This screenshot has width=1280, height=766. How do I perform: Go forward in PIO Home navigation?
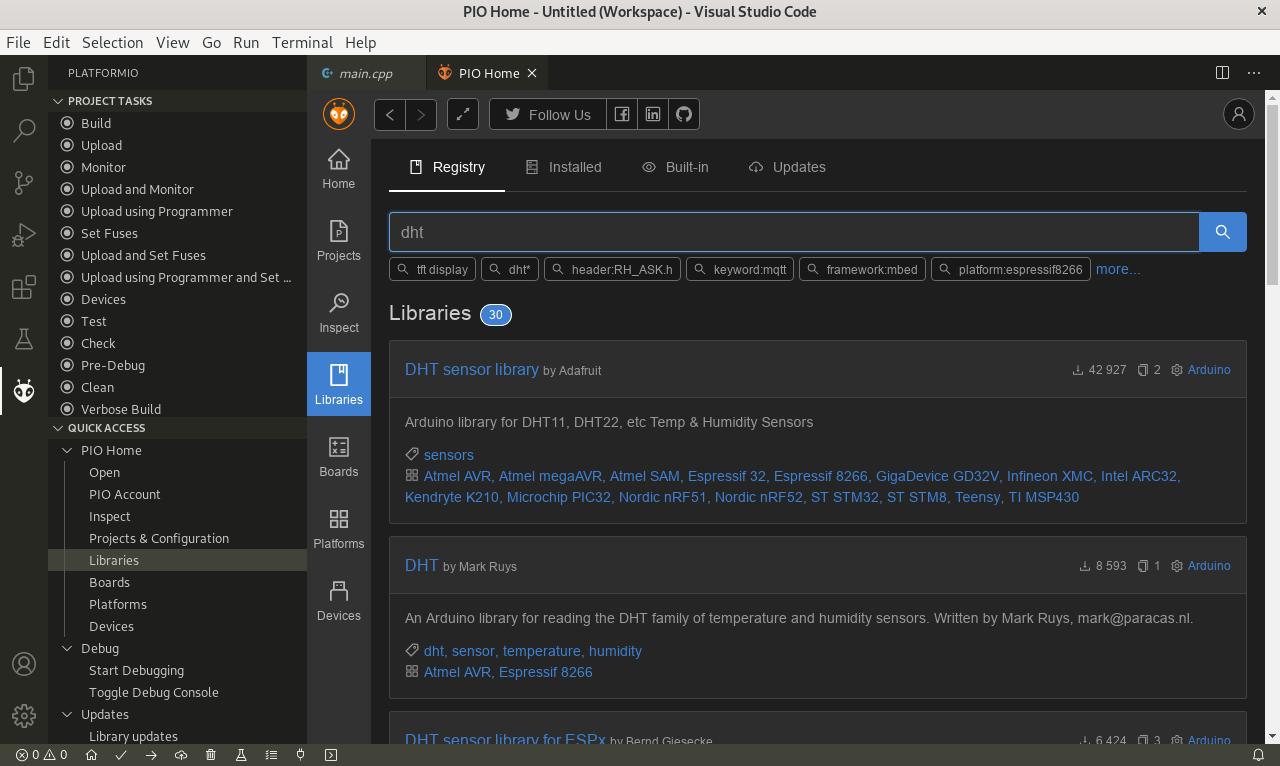pyautogui.click(x=421, y=114)
